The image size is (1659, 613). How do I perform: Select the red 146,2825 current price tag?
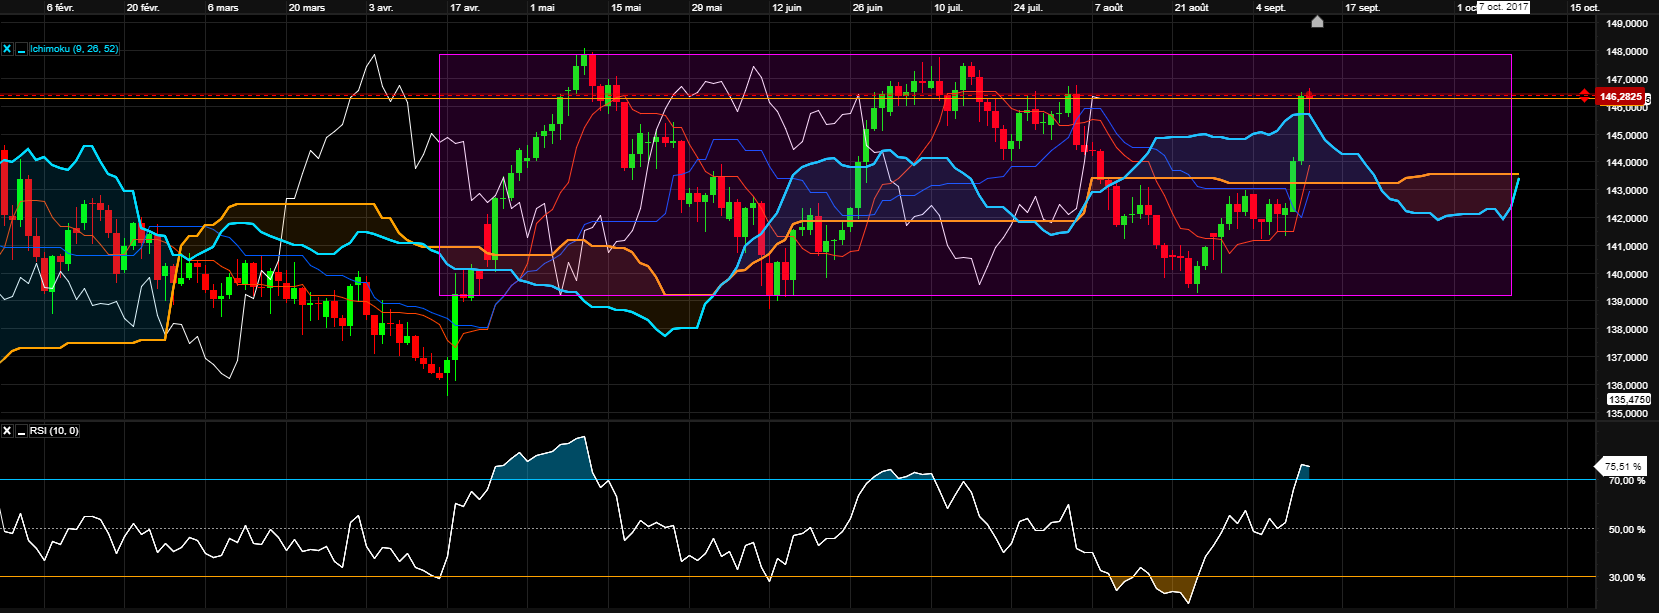point(1620,97)
